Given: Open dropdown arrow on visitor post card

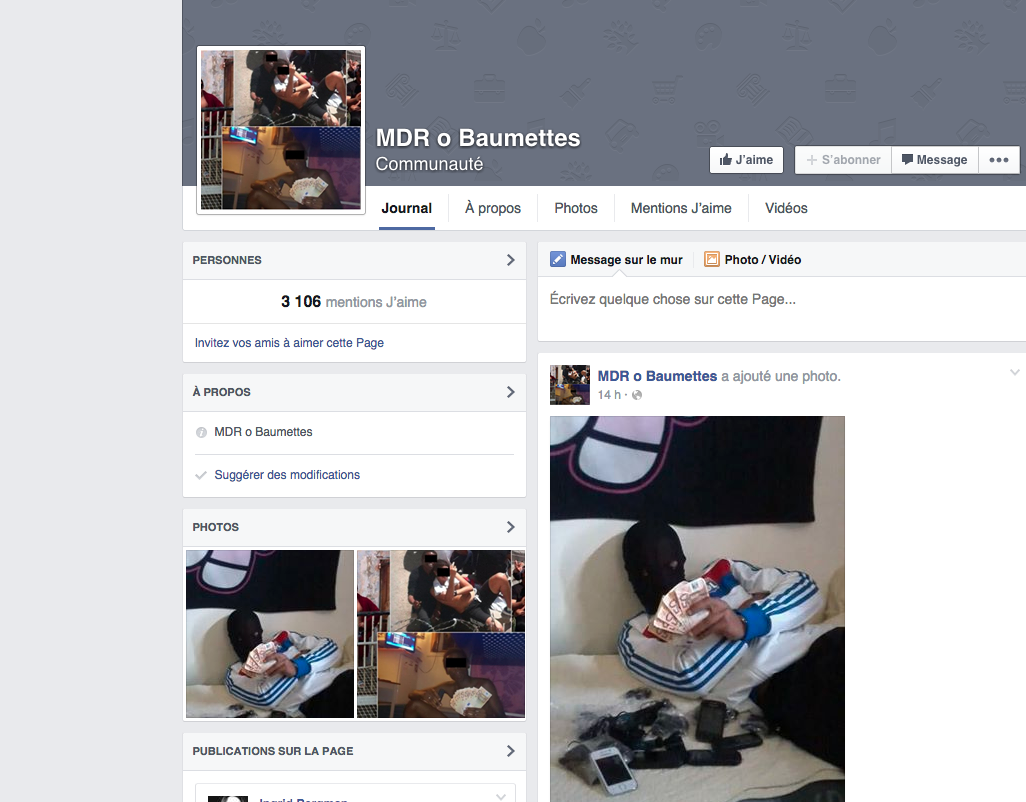Looking at the screenshot, I should tap(501, 796).
